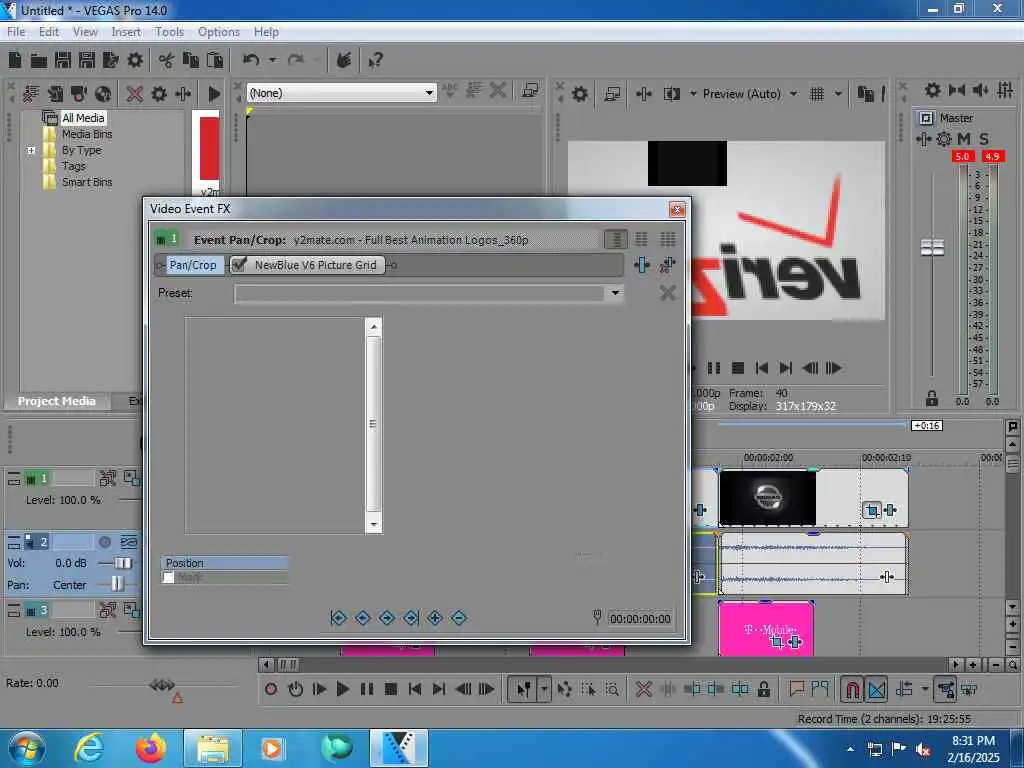Click the Save disk icon in the toolbar
The image size is (1024, 768).
pos(63,61)
